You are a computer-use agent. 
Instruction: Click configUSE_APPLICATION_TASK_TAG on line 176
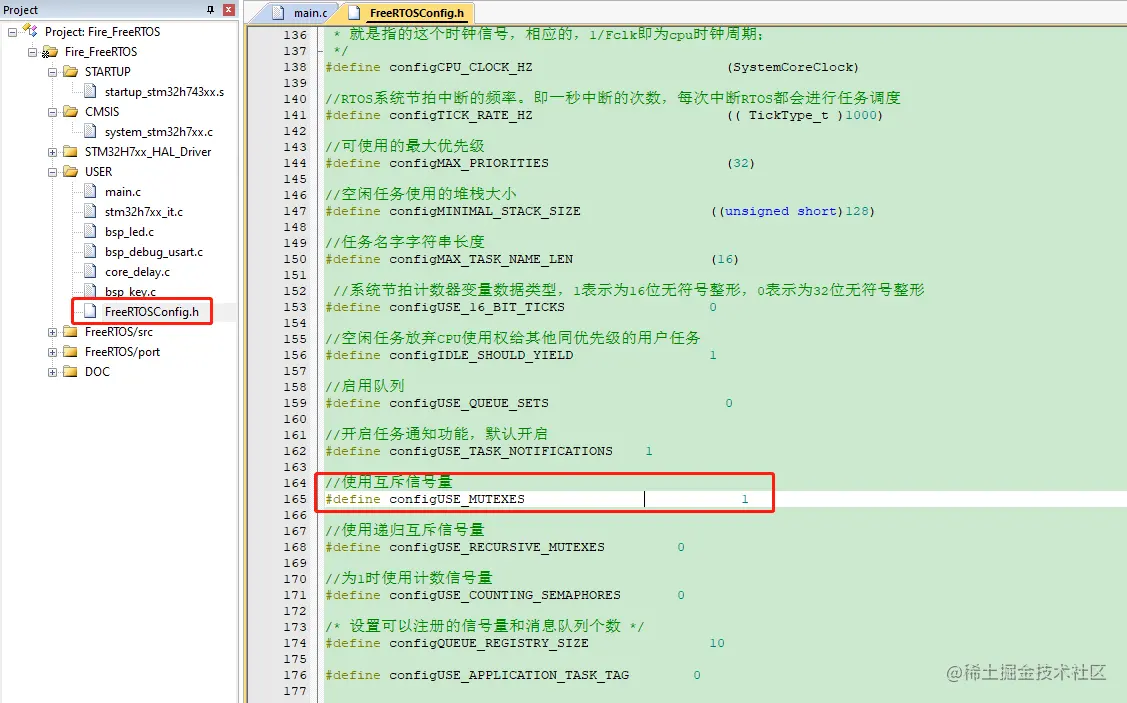click(509, 675)
